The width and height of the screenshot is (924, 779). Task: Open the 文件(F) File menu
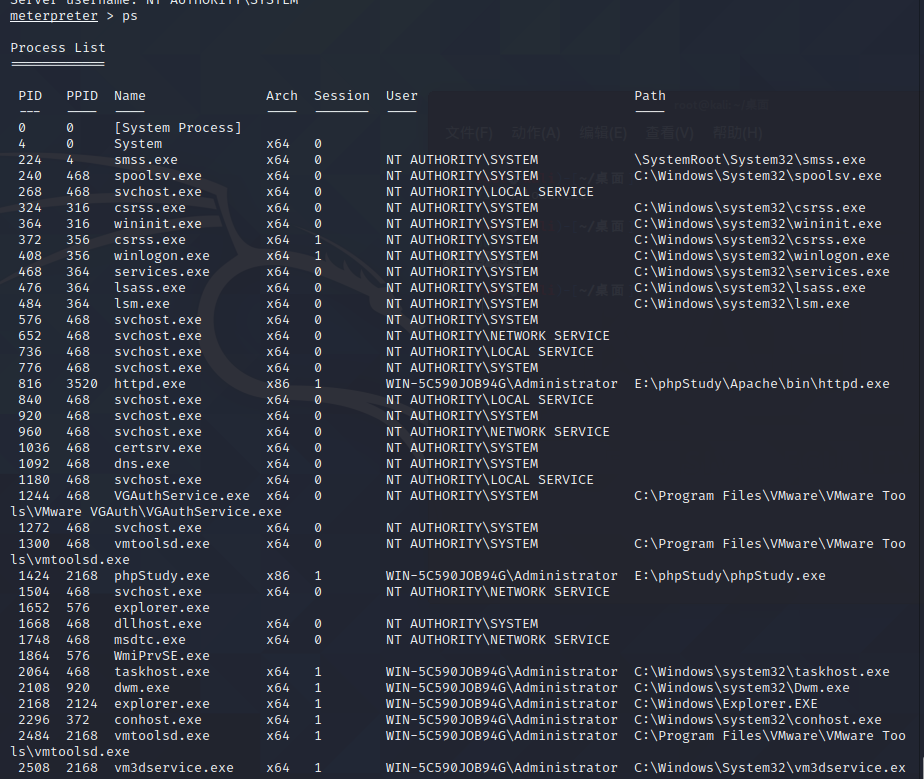pyautogui.click(x=469, y=133)
